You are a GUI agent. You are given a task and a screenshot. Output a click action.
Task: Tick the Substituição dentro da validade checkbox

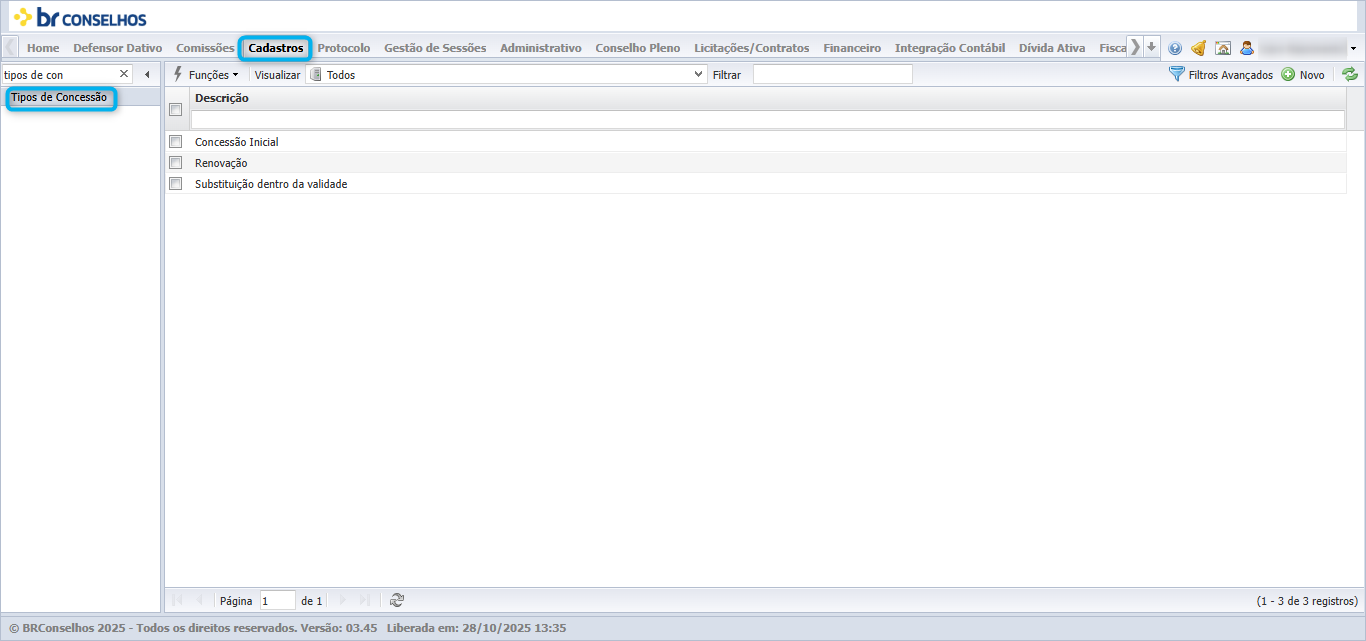click(176, 183)
